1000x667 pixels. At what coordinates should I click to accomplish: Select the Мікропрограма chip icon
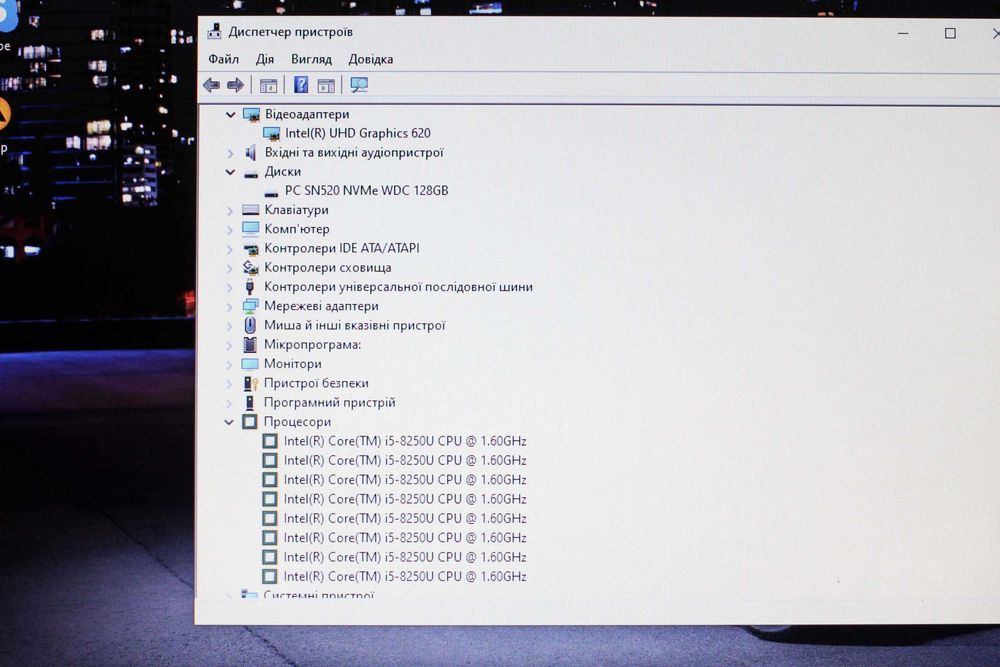click(250, 344)
